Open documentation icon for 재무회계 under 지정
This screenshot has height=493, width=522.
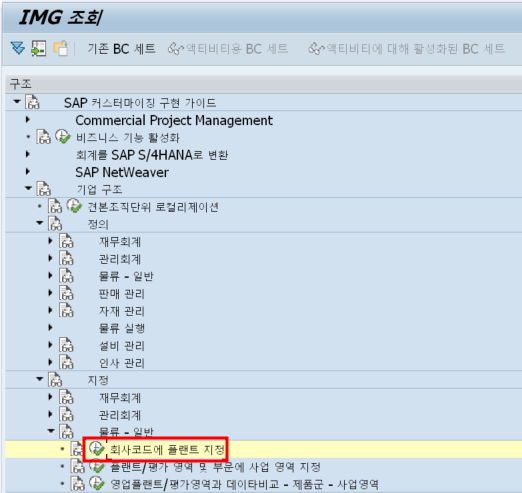pyautogui.click(x=66, y=397)
